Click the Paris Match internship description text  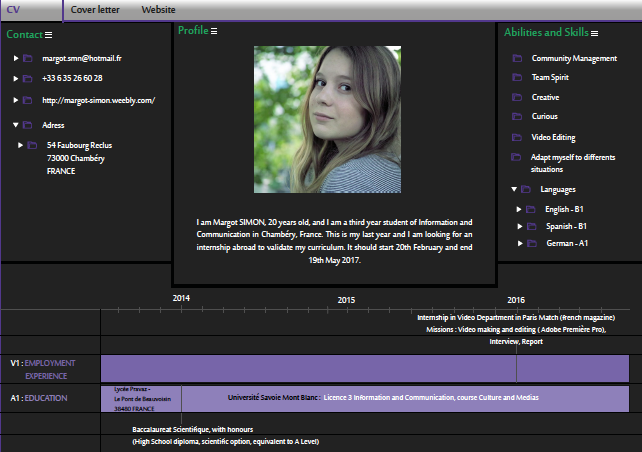(x=516, y=330)
